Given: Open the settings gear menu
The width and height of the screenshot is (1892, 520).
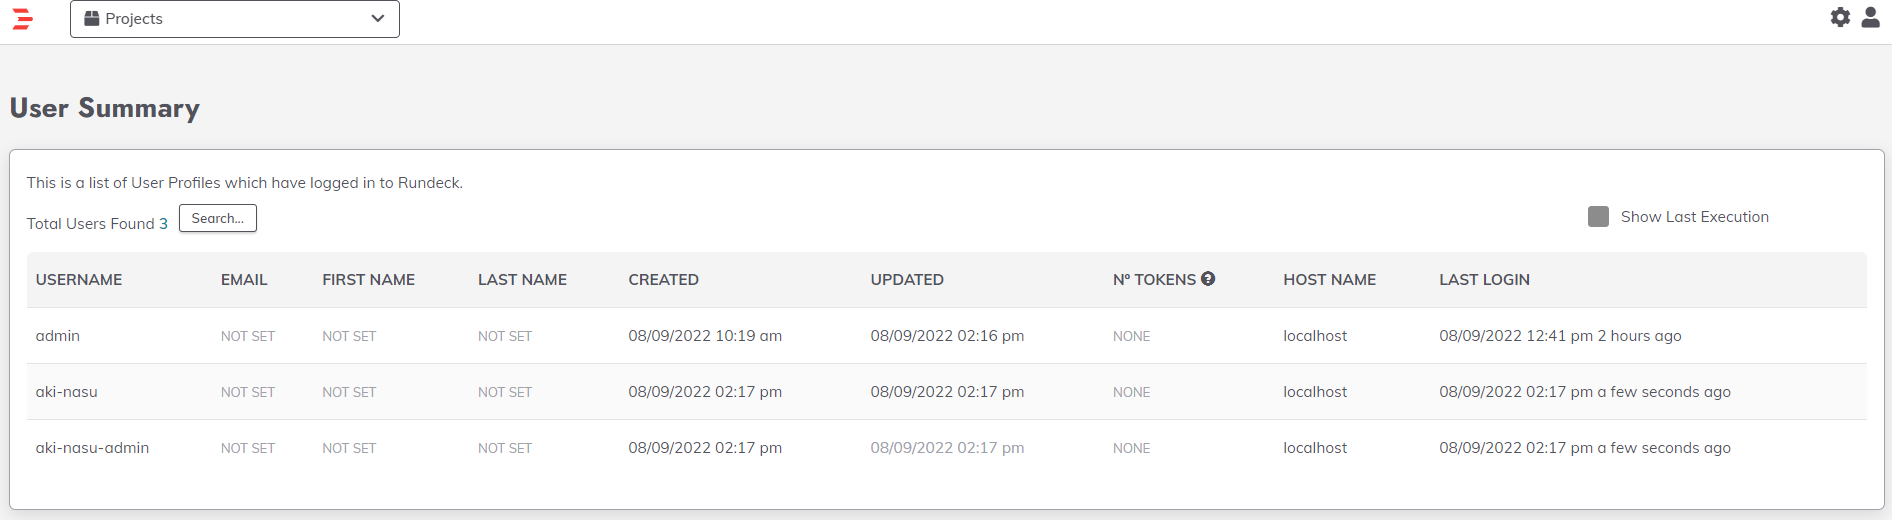Looking at the screenshot, I should click(1840, 18).
